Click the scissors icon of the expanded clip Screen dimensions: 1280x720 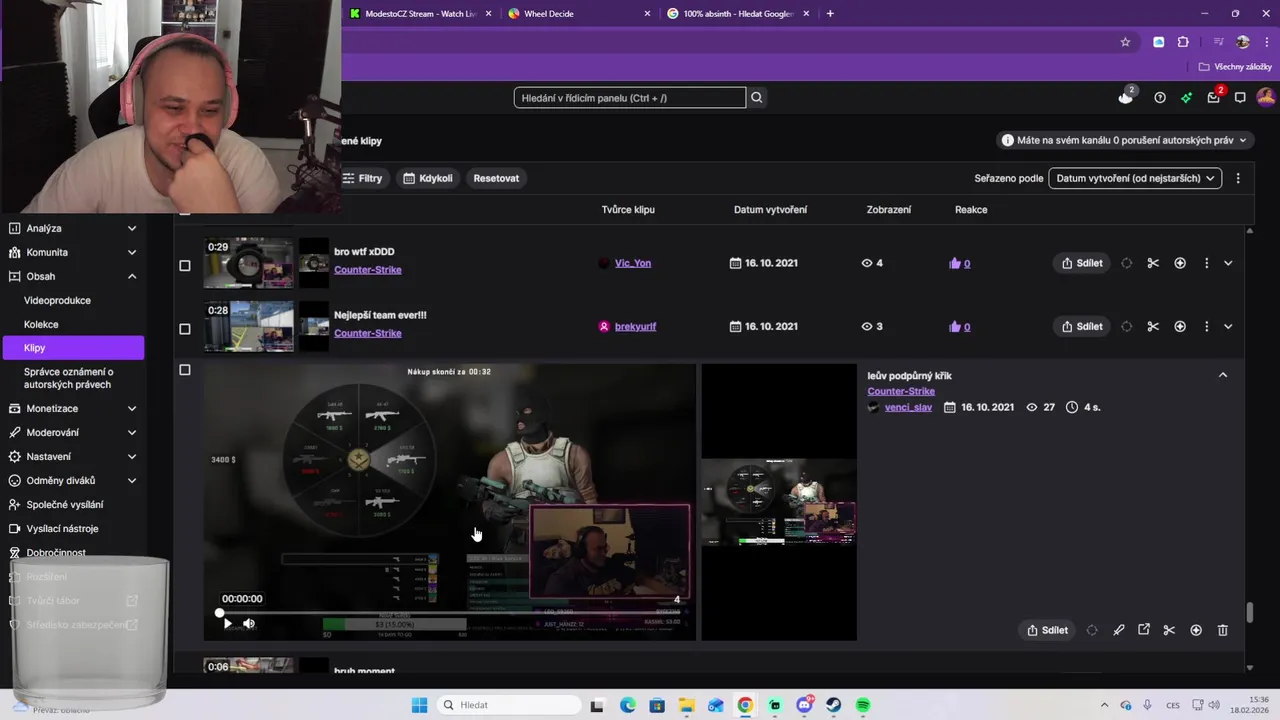tap(1169, 630)
